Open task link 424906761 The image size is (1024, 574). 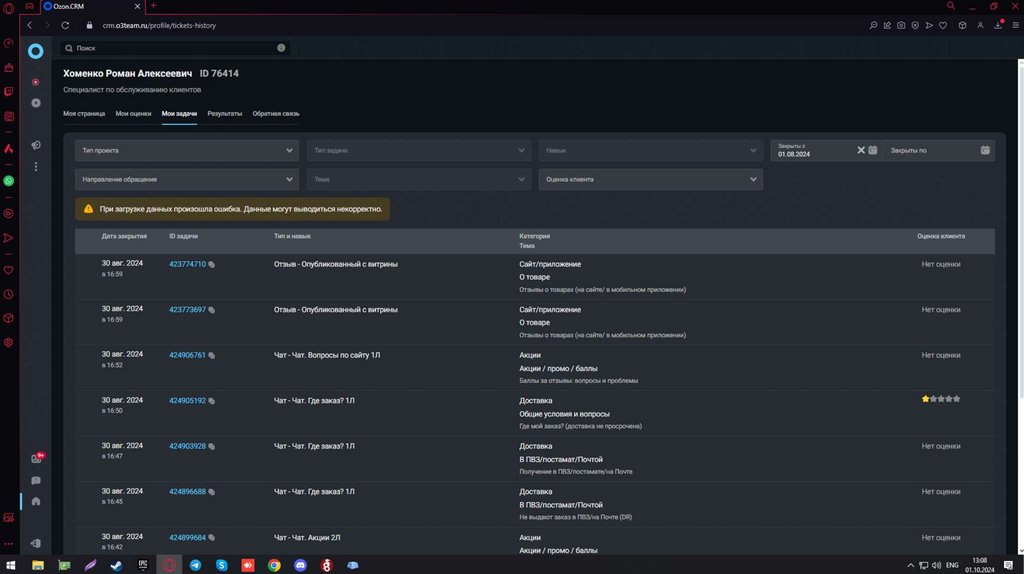tap(187, 355)
